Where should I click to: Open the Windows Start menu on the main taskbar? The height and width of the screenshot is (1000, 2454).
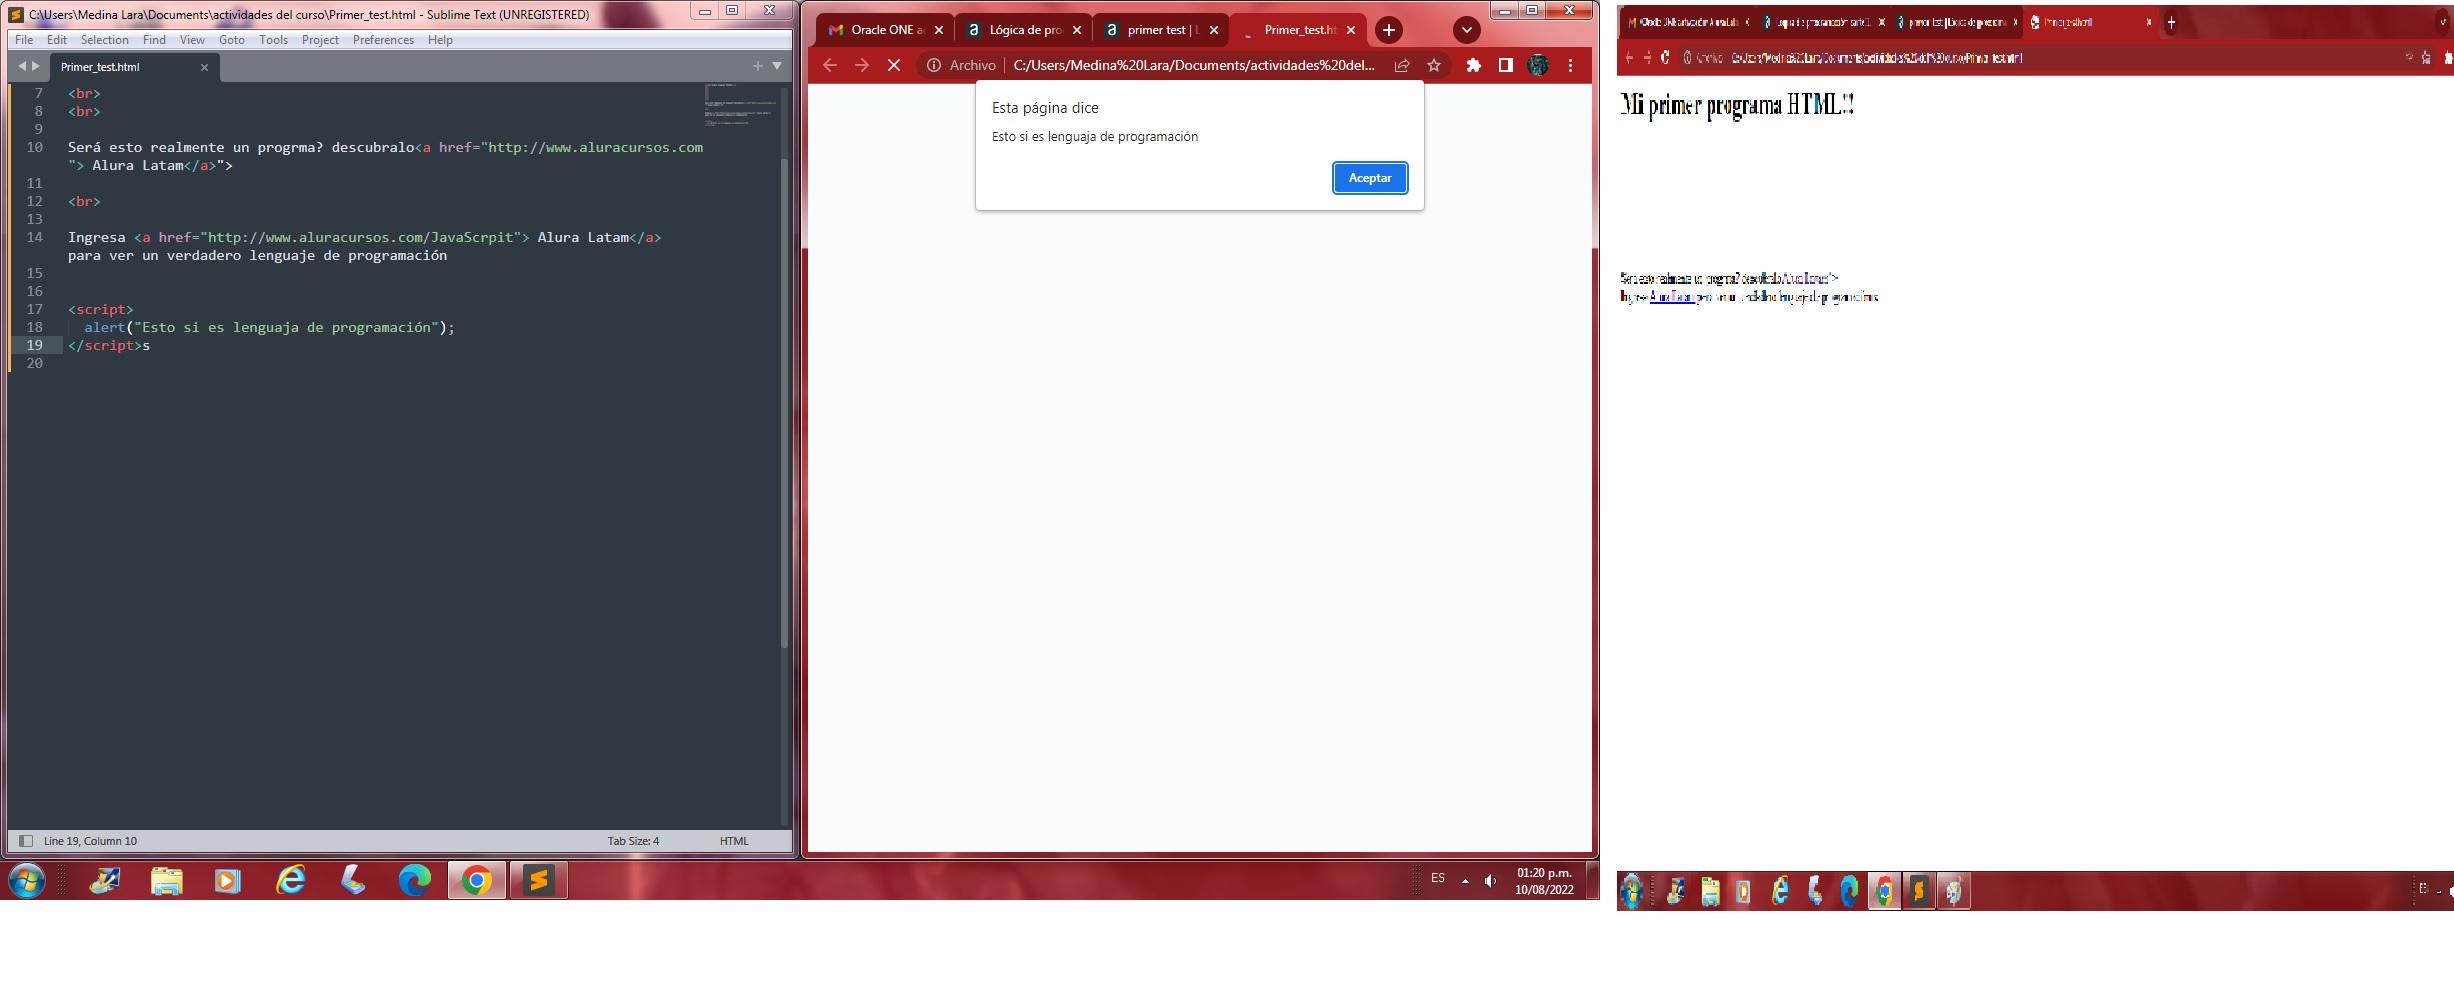(x=27, y=881)
